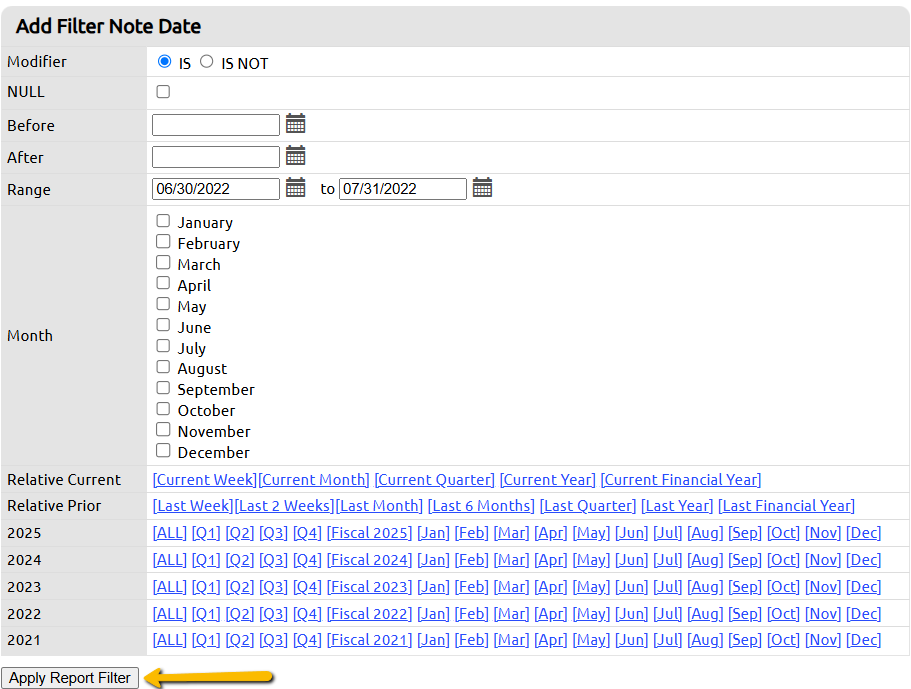Check the December month box
Viewport: 911px width, 689px height.
tap(163, 451)
